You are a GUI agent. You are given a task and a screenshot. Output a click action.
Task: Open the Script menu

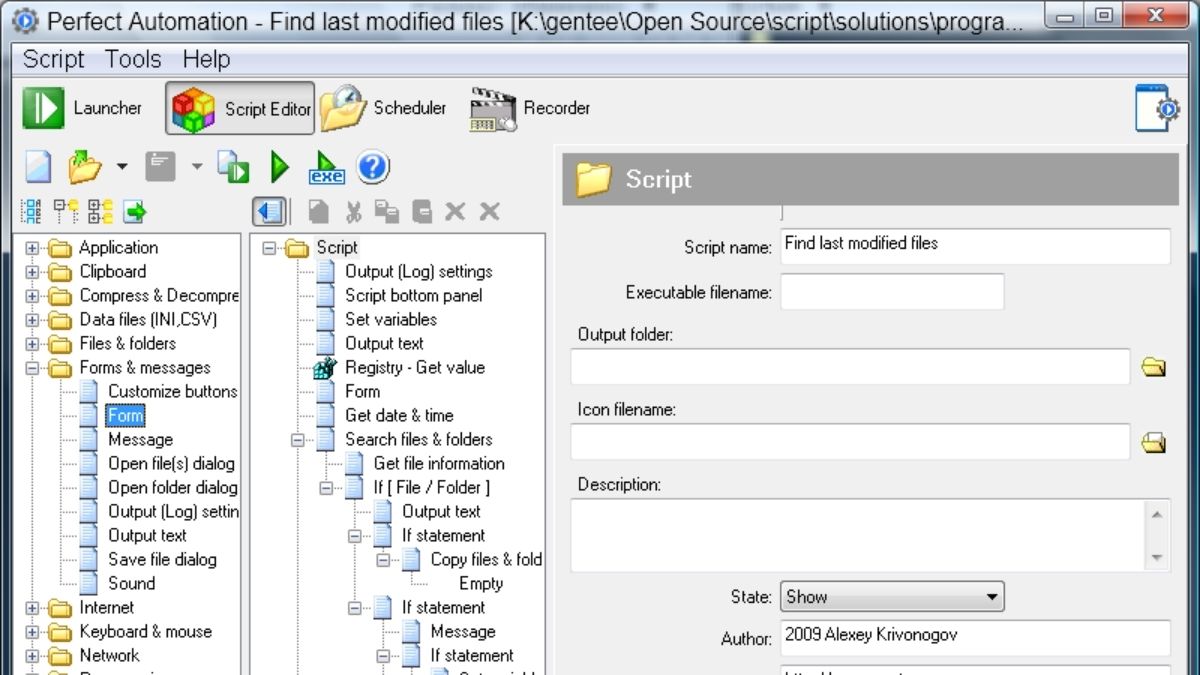click(x=54, y=59)
